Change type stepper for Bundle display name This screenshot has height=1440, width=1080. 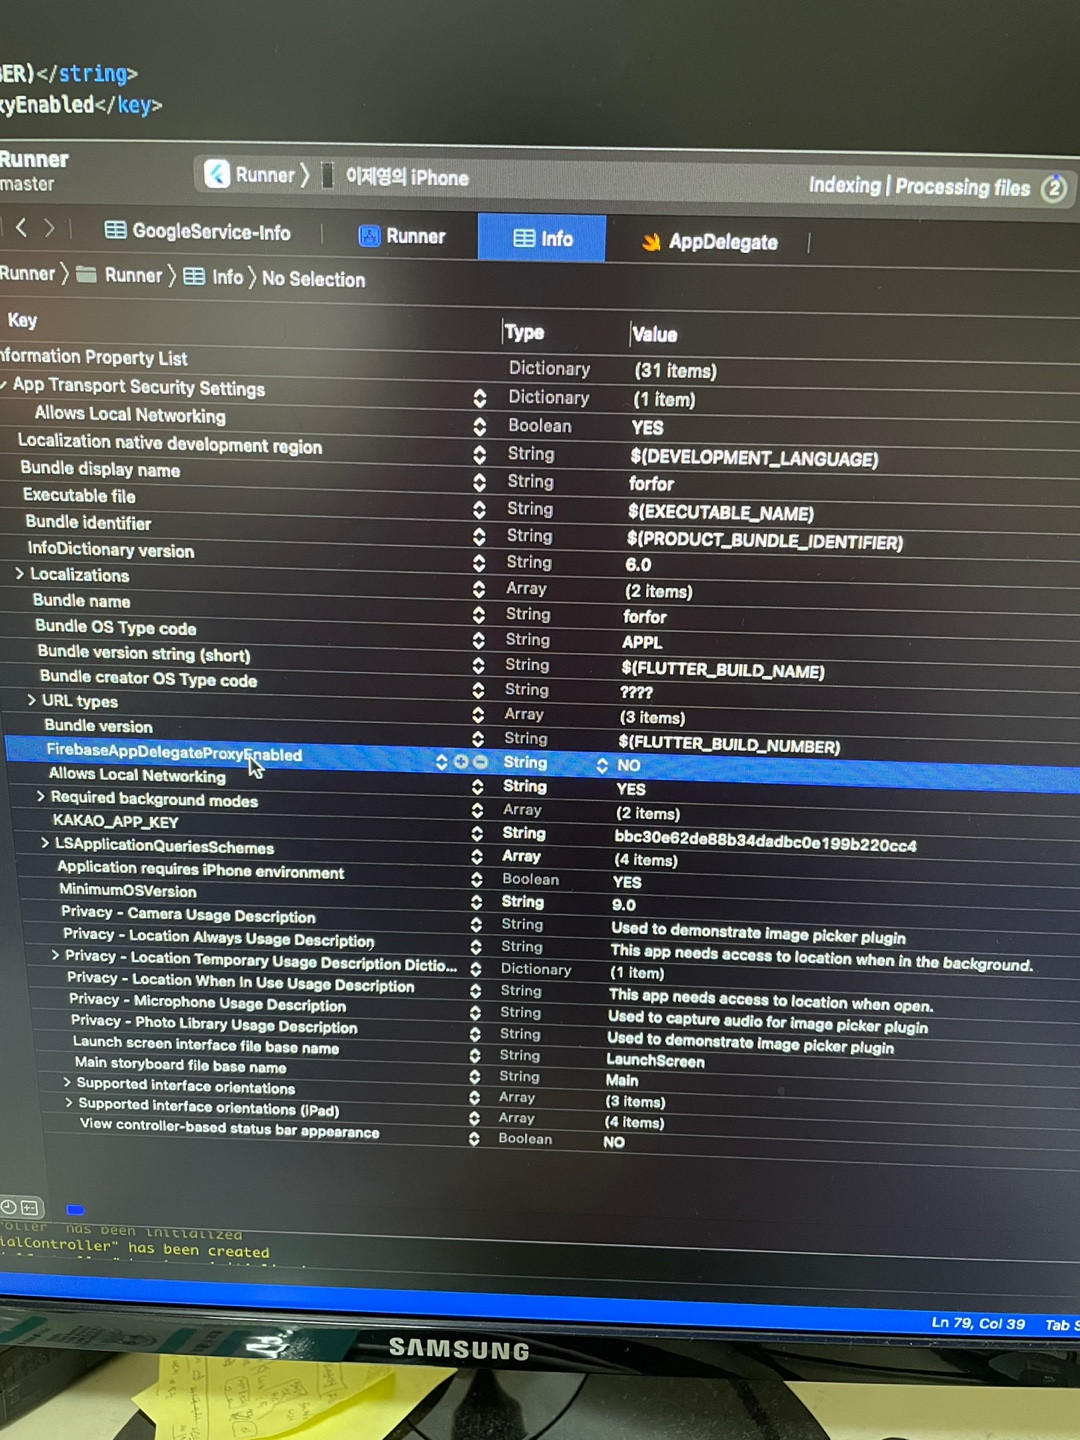click(x=479, y=483)
